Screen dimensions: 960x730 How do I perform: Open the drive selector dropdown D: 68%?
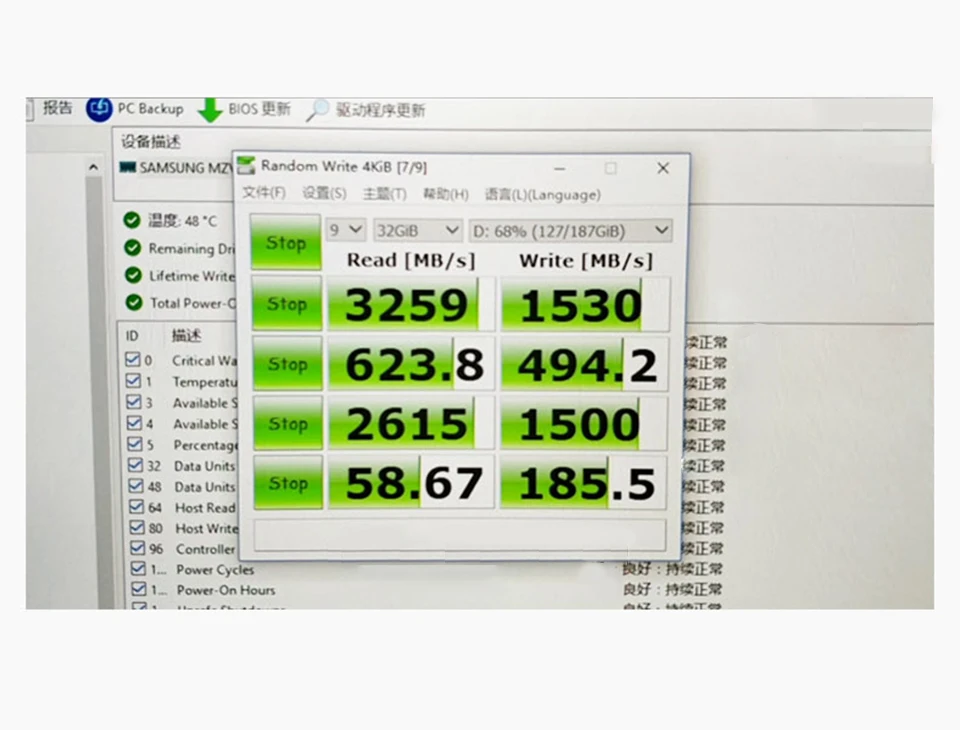pyautogui.click(x=570, y=231)
